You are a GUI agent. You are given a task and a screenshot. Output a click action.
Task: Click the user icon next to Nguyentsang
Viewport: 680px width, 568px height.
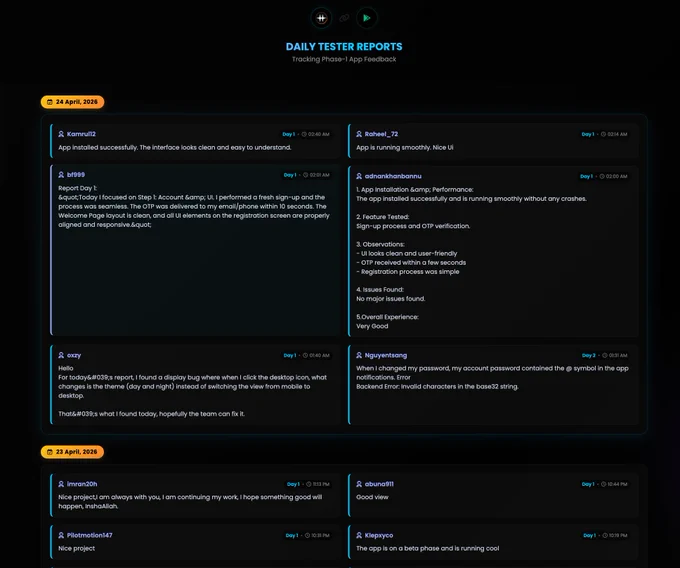(359, 355)
